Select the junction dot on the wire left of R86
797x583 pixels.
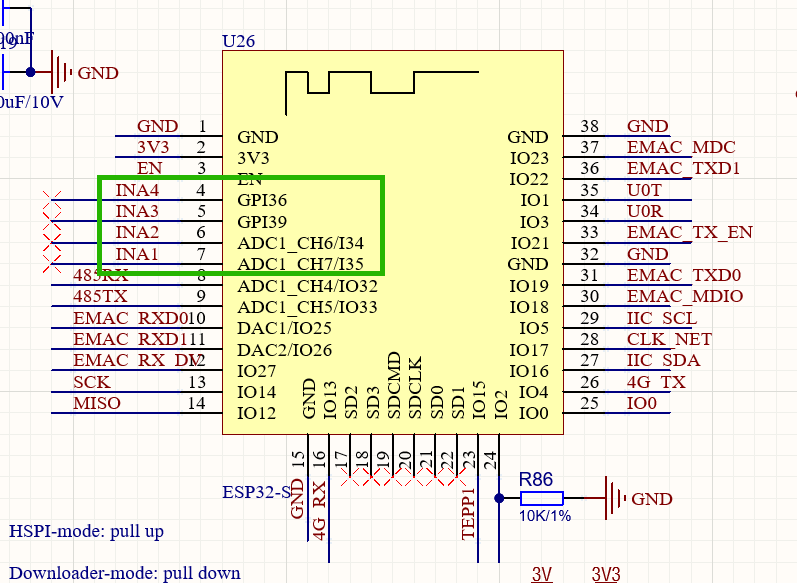tap(499, 498)
